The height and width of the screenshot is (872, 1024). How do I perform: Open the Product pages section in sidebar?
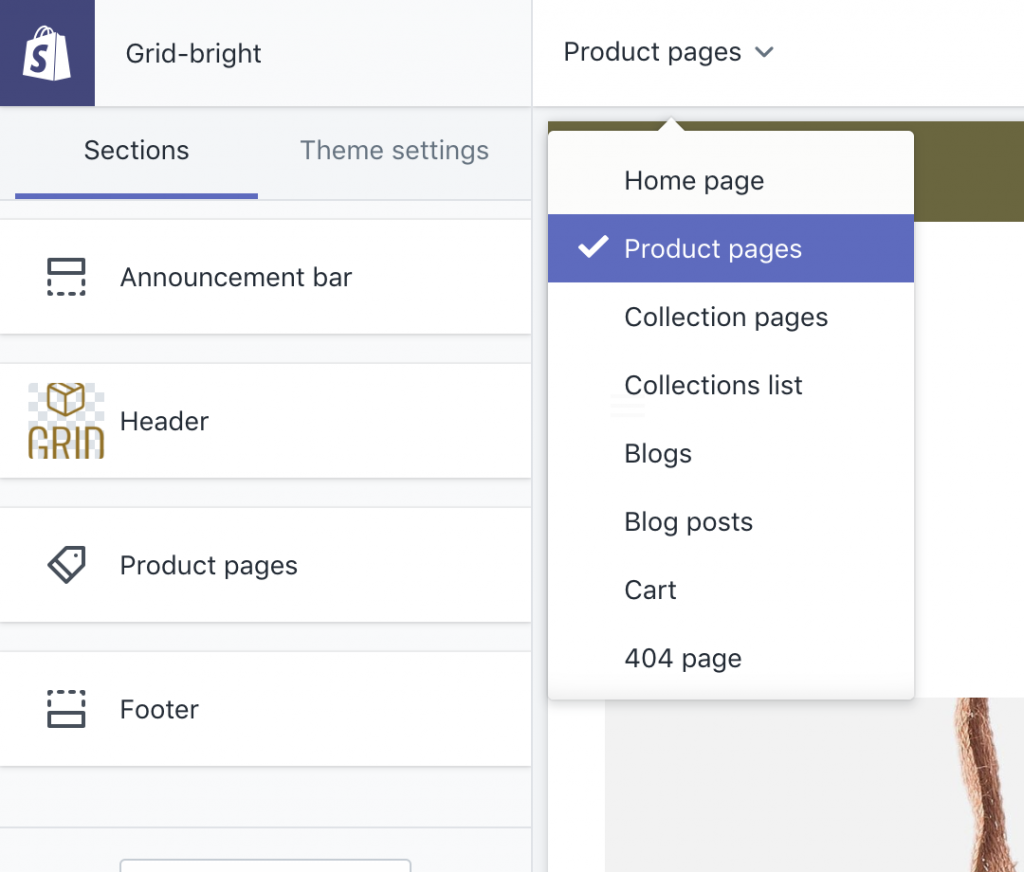[265, 564]
